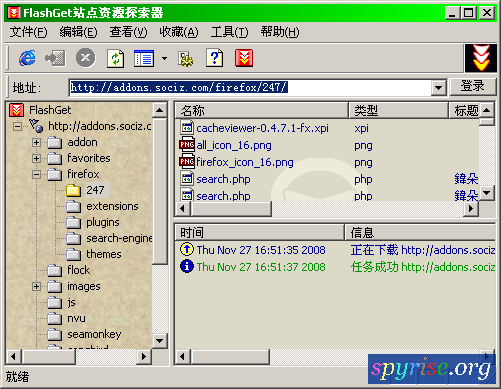The height and width of the screenshot is (389, 501).
Task: Click the red FlashGet download toolbar icon
Action: click(x=244, y=58)
